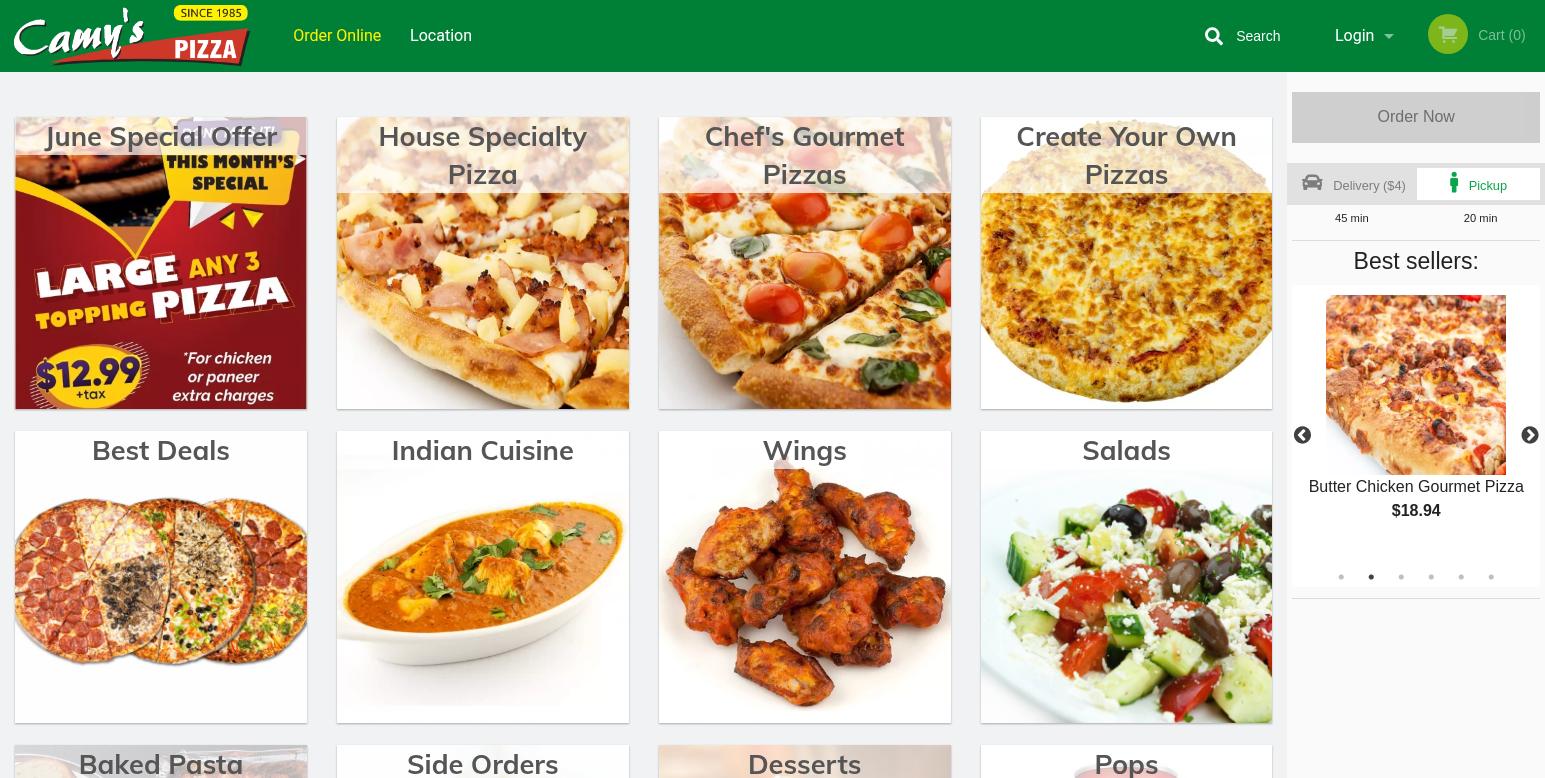The width and height of the screenshot is (1545, 778).
Task: Click the delivery car icon
Action: (x=1312, y=183)
